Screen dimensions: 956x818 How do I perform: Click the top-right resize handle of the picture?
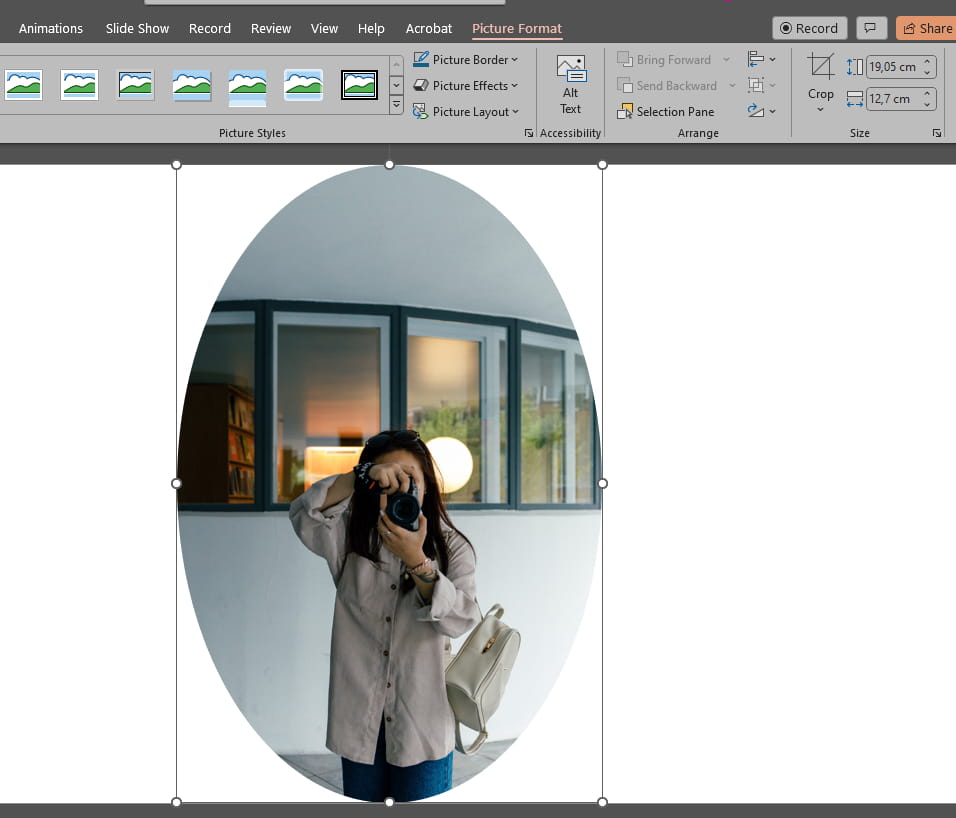click(602, 165)
